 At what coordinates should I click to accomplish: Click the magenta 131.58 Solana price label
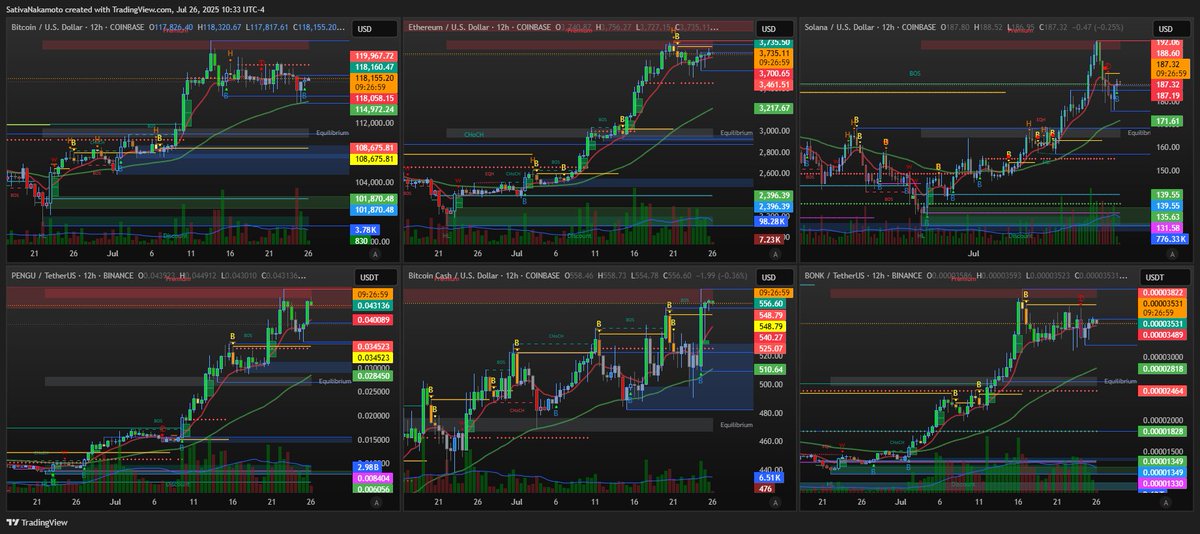(1165, 228)
